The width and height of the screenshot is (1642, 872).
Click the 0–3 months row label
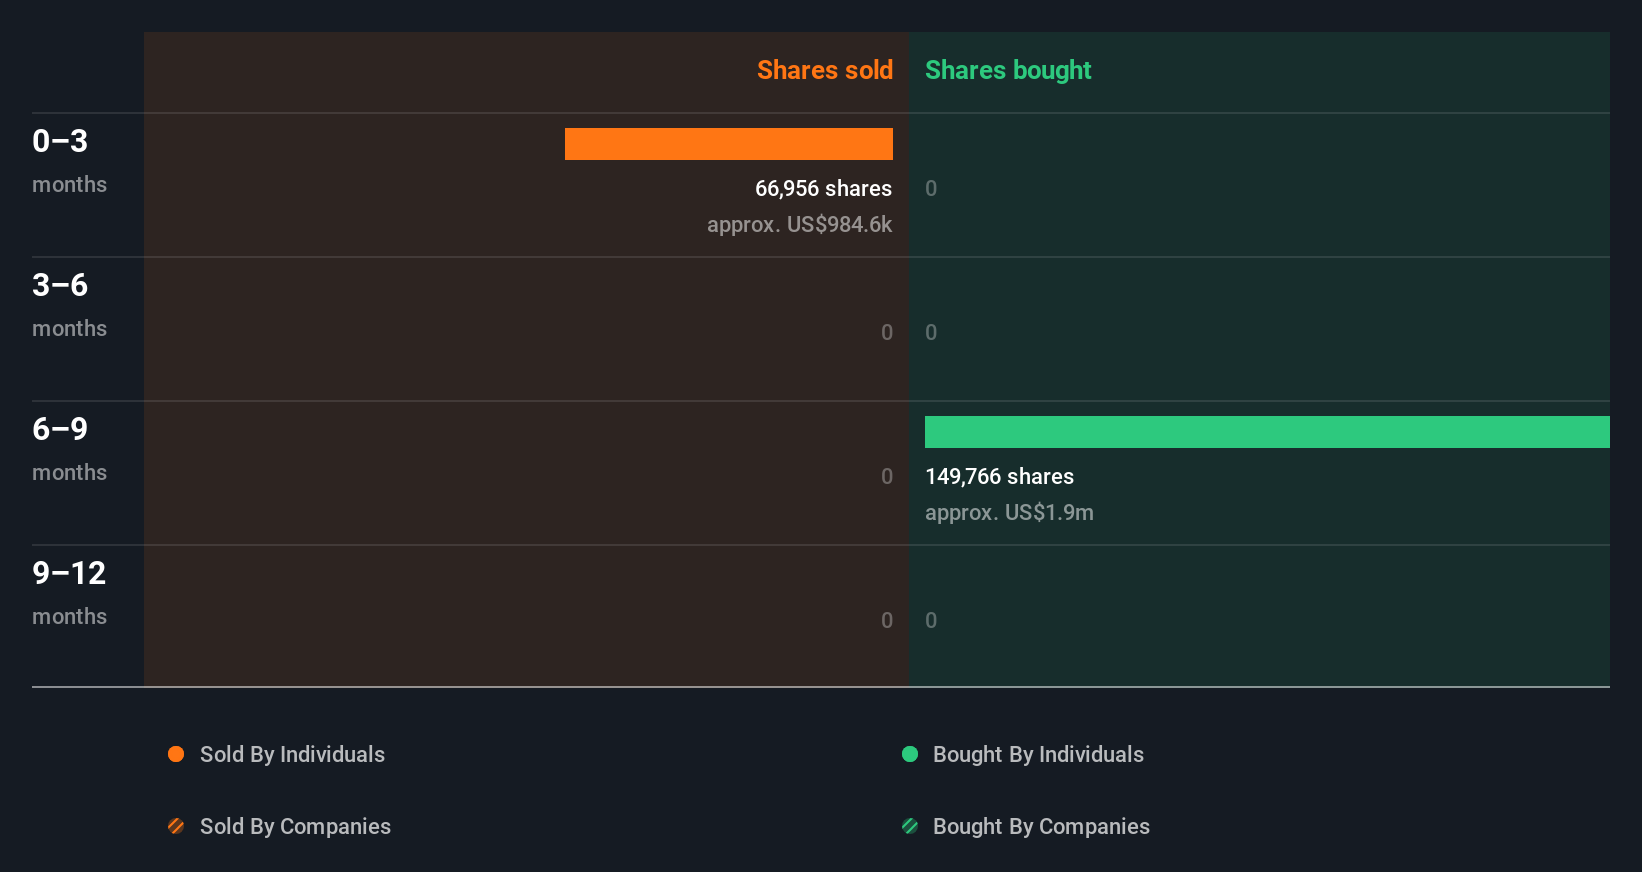[69, 161]
